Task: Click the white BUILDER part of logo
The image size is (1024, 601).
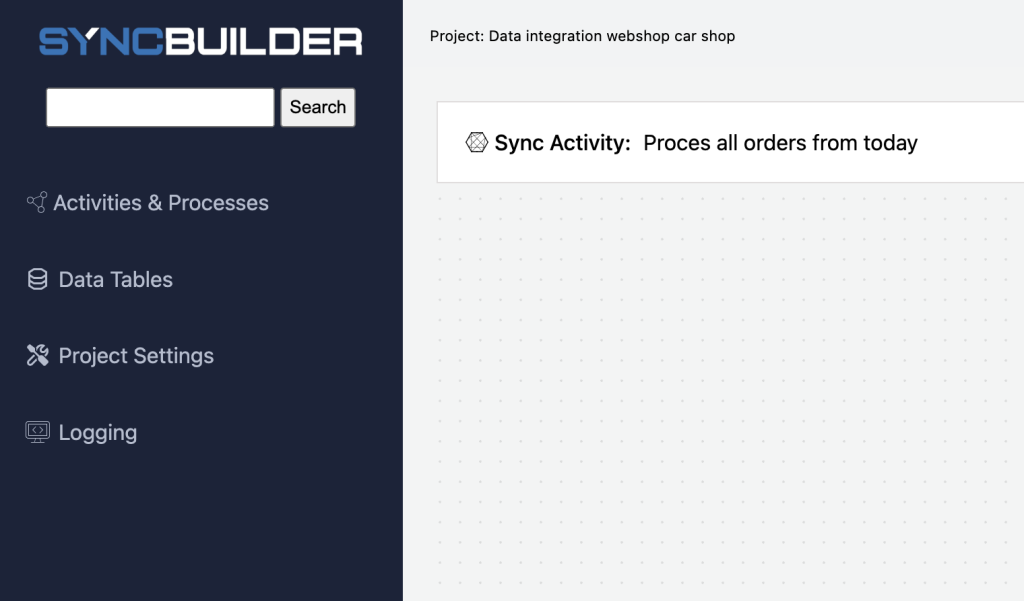Action: pyautogui.click(x=263, y=41)
